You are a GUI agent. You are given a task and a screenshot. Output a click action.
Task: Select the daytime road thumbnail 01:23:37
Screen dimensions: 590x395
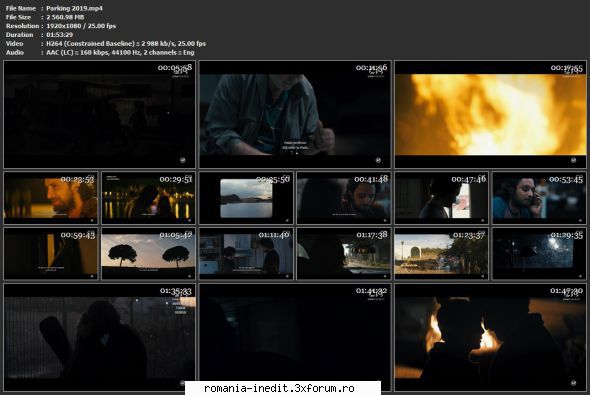coord(441,254)
